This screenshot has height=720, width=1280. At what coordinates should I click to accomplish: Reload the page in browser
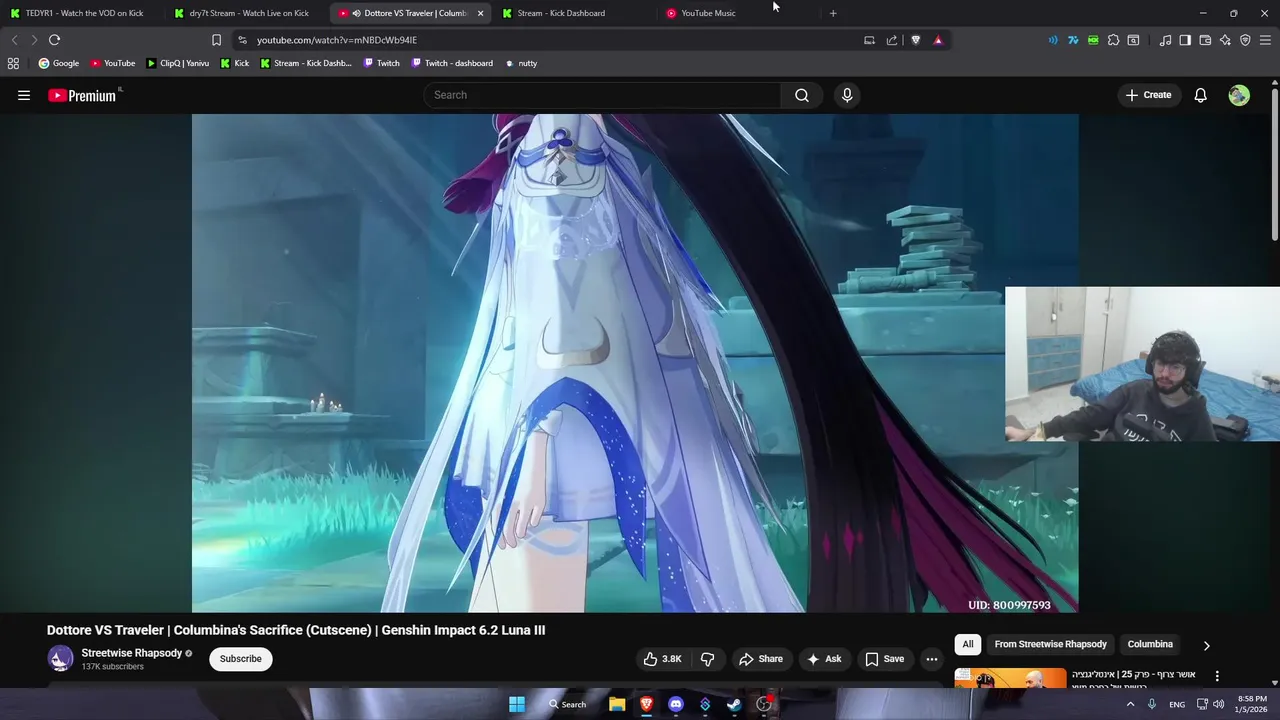(x=54, y=40)
